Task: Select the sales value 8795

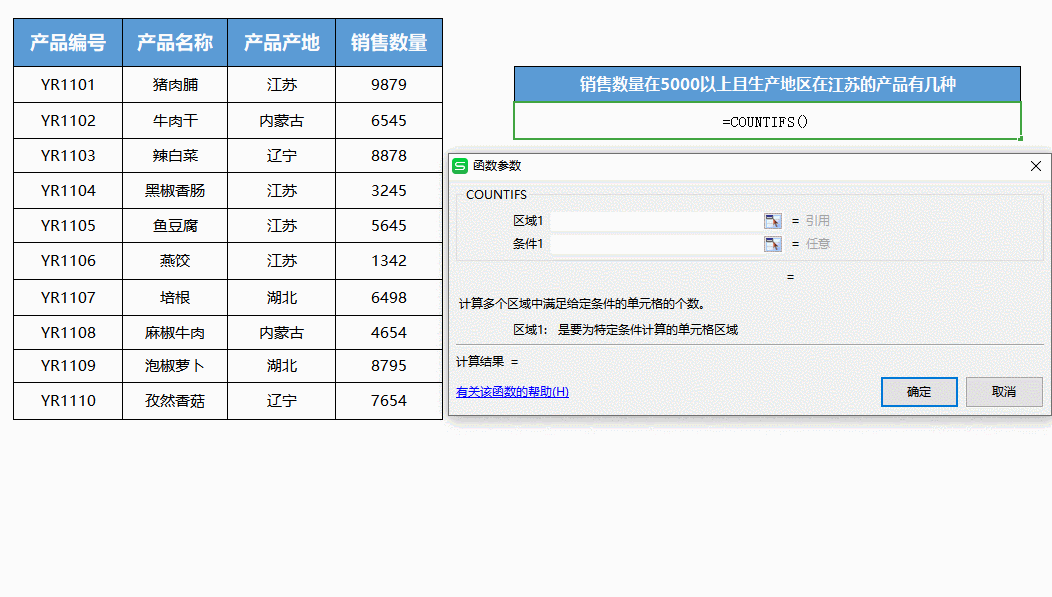Action: tap(389, 366)
